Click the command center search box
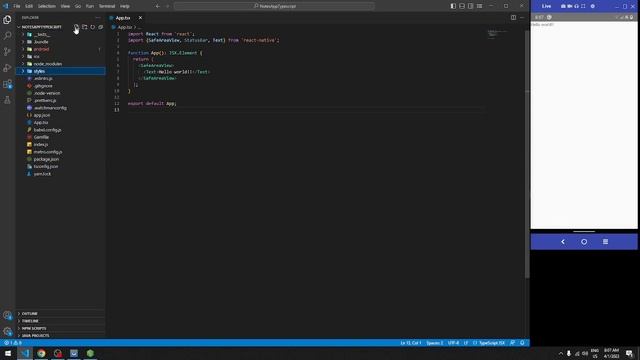 [x=274, y=6]
